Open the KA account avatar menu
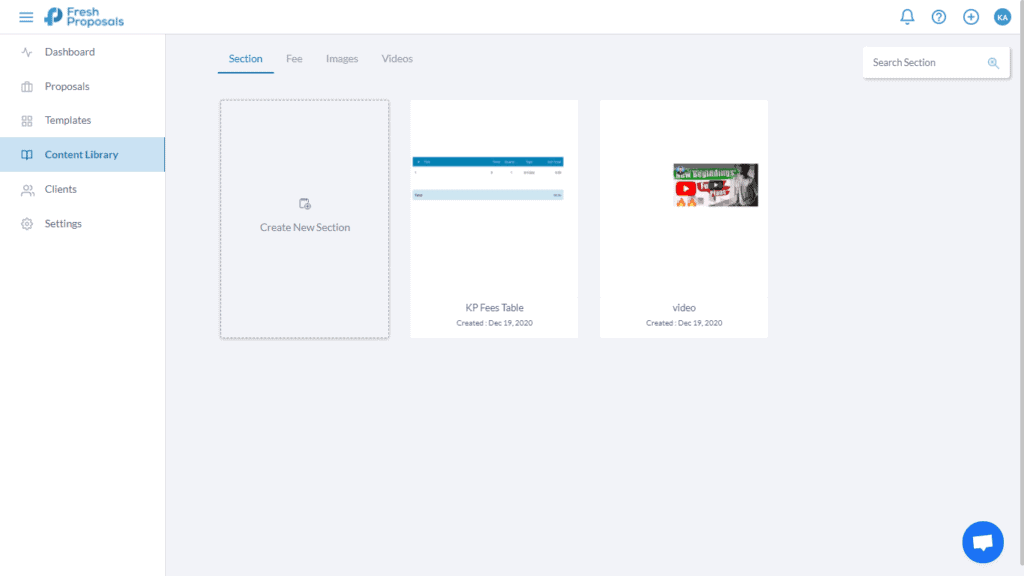Image resolution: width=1024 pixels, height=576 pixels. click(x=1003, y=16)
